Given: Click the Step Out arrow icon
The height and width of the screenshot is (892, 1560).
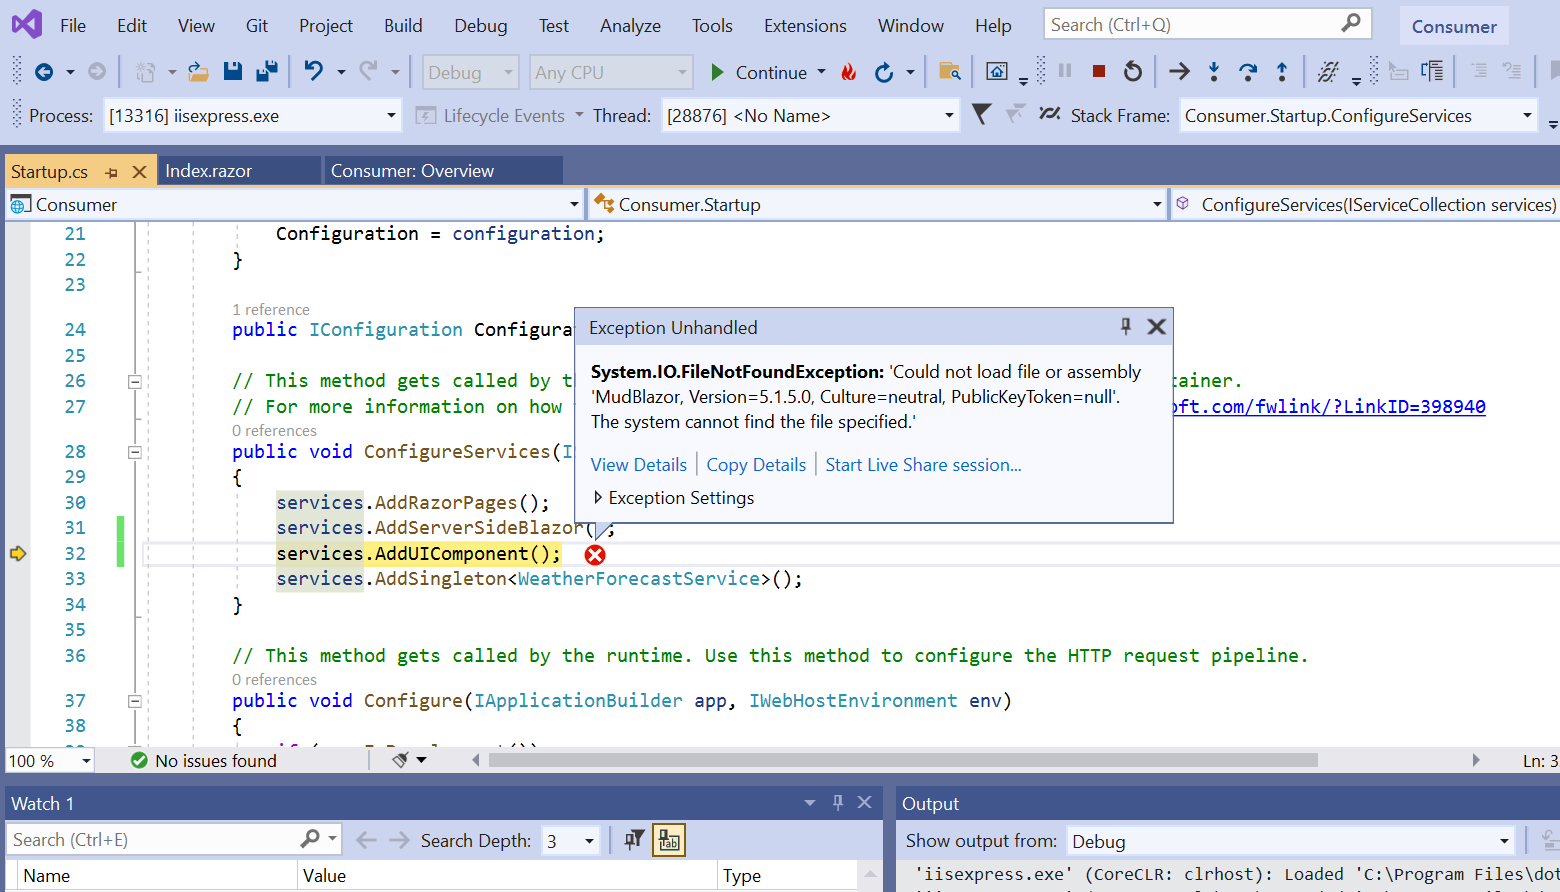Looking at the screenshot, I should pos(1281,72).
